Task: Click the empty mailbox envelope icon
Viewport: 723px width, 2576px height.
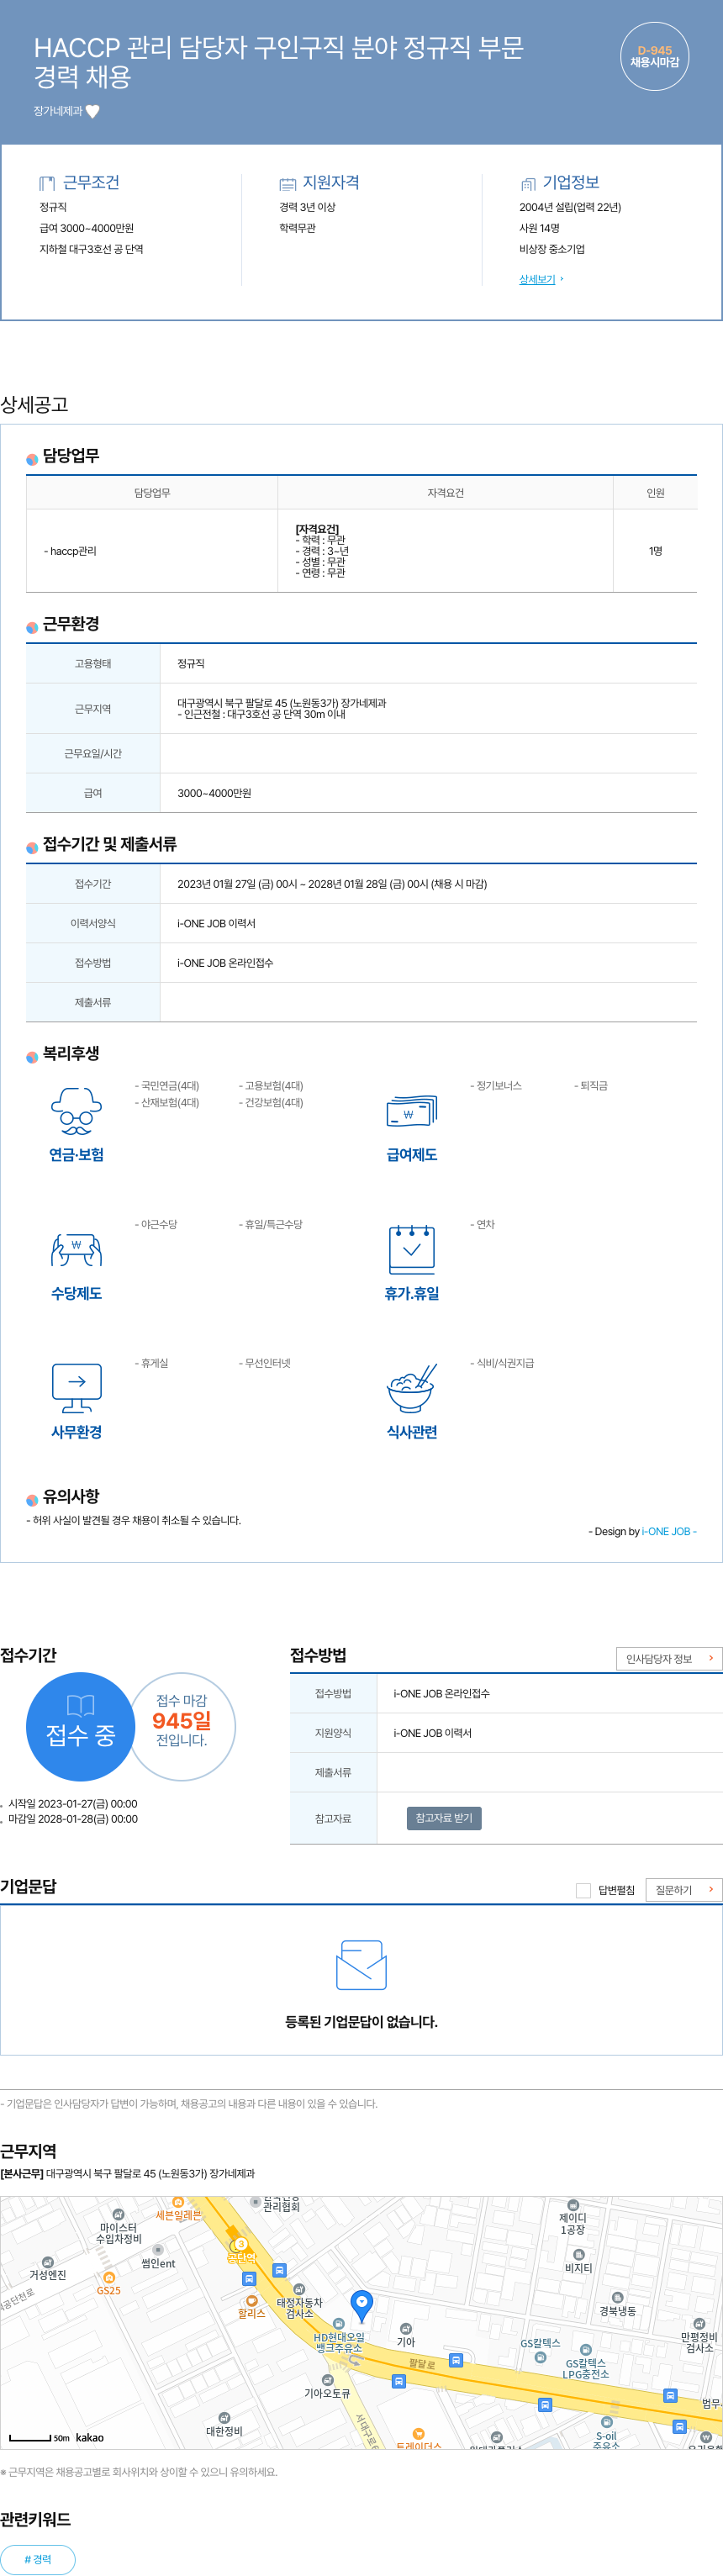Action: [x=361, y=1965]
